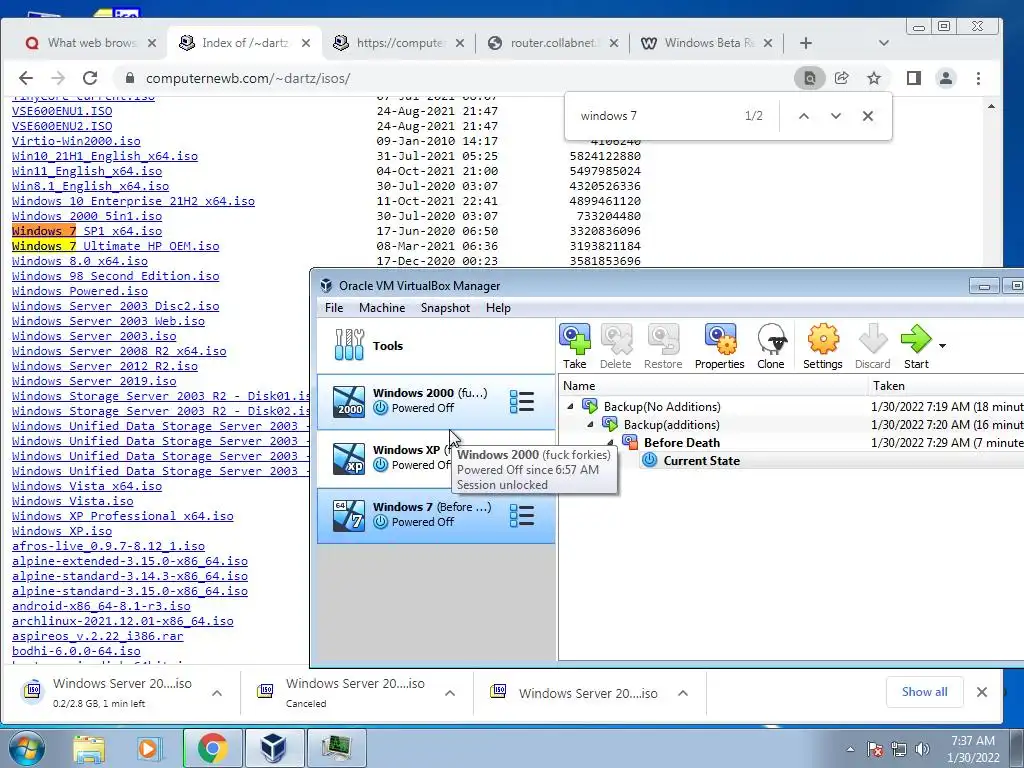Select the Windows 7 VM icon
Viewport: 1024px width, 768px height.
tap(349, 515)
